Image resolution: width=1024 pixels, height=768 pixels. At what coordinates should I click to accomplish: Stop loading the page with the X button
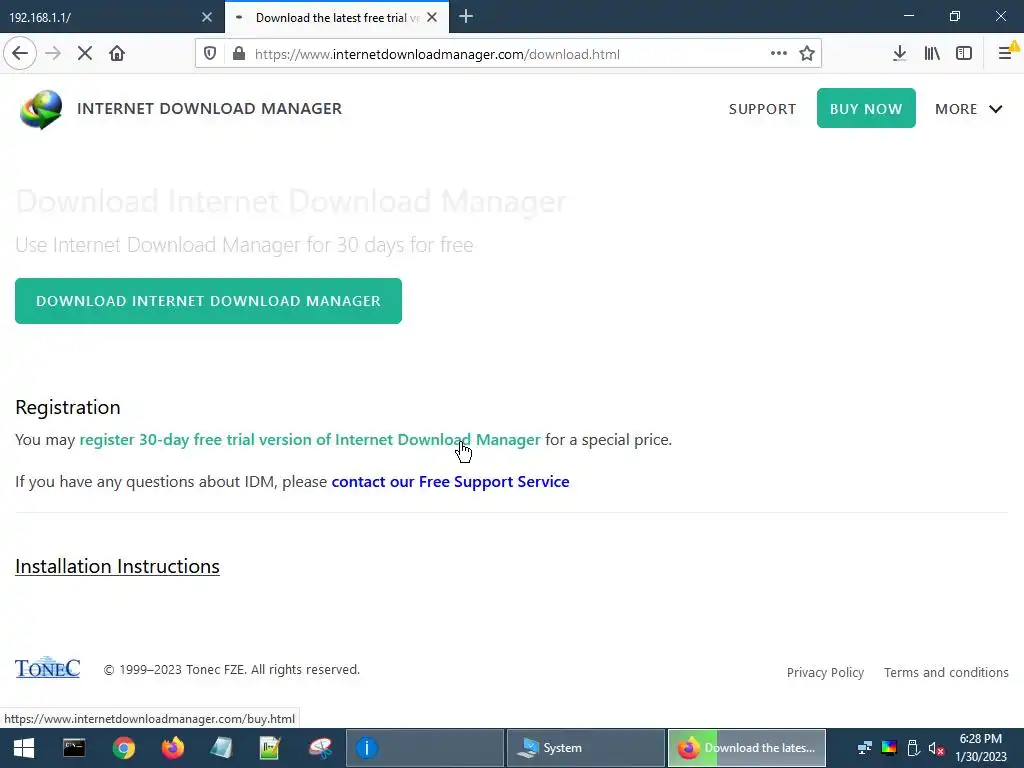point(85,54)
